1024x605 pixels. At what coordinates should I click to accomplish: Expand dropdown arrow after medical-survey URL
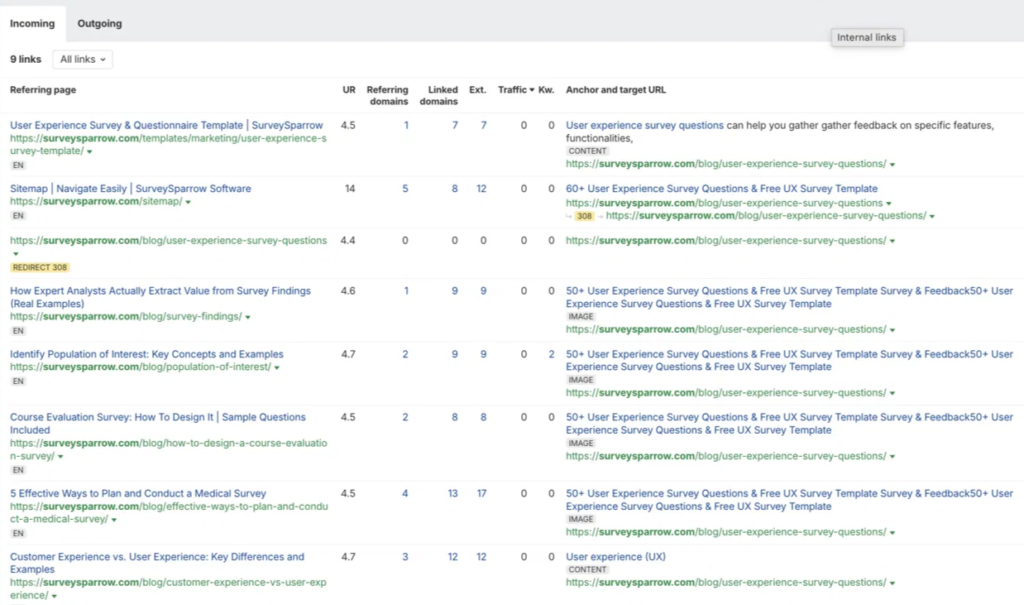114,520
